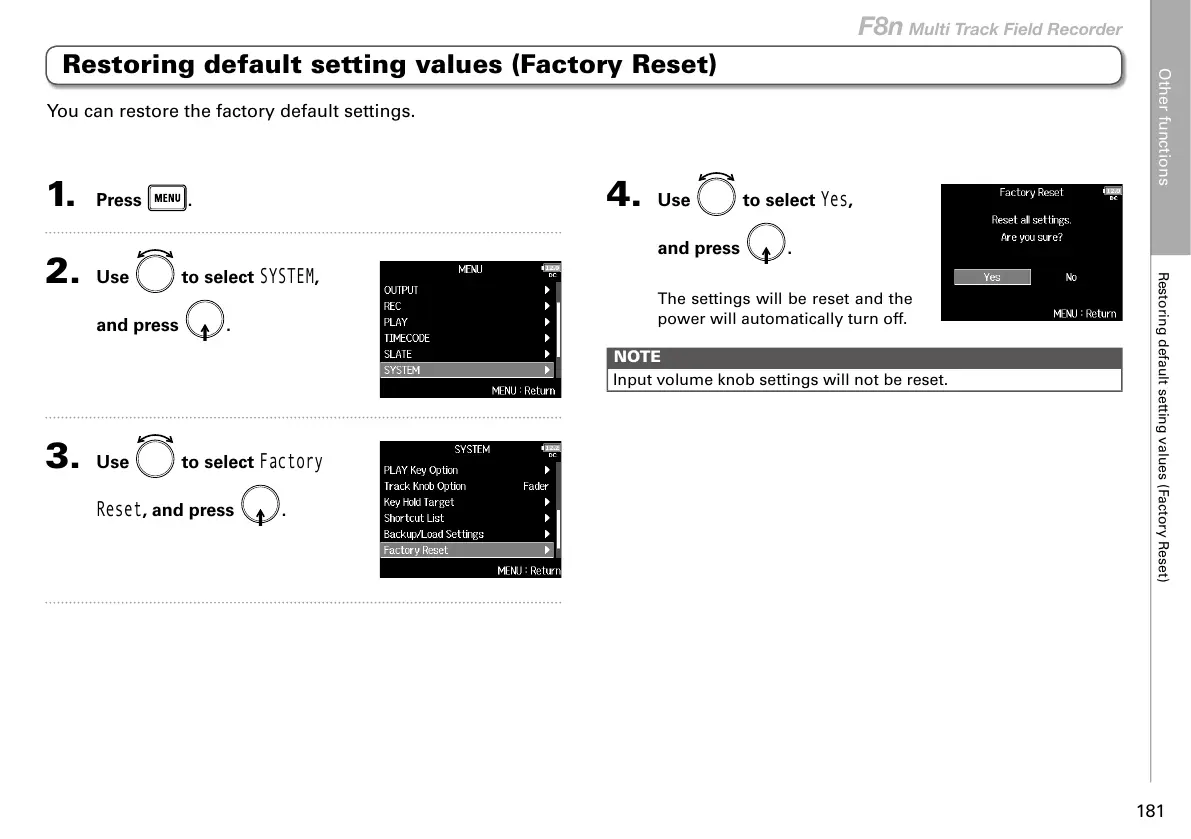Click Reset all settings. dialog text
1191x839 pixels.
point(1031,219)
